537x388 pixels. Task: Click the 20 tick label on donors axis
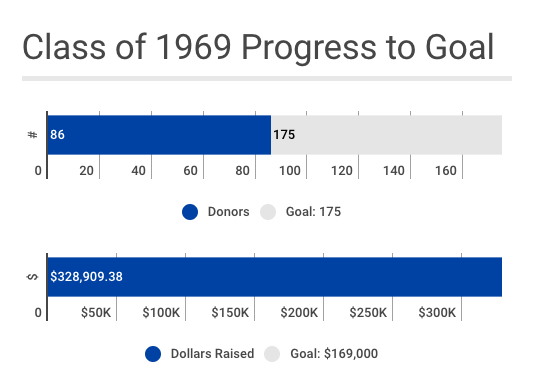pyautogui.click(x=86, y=171)
